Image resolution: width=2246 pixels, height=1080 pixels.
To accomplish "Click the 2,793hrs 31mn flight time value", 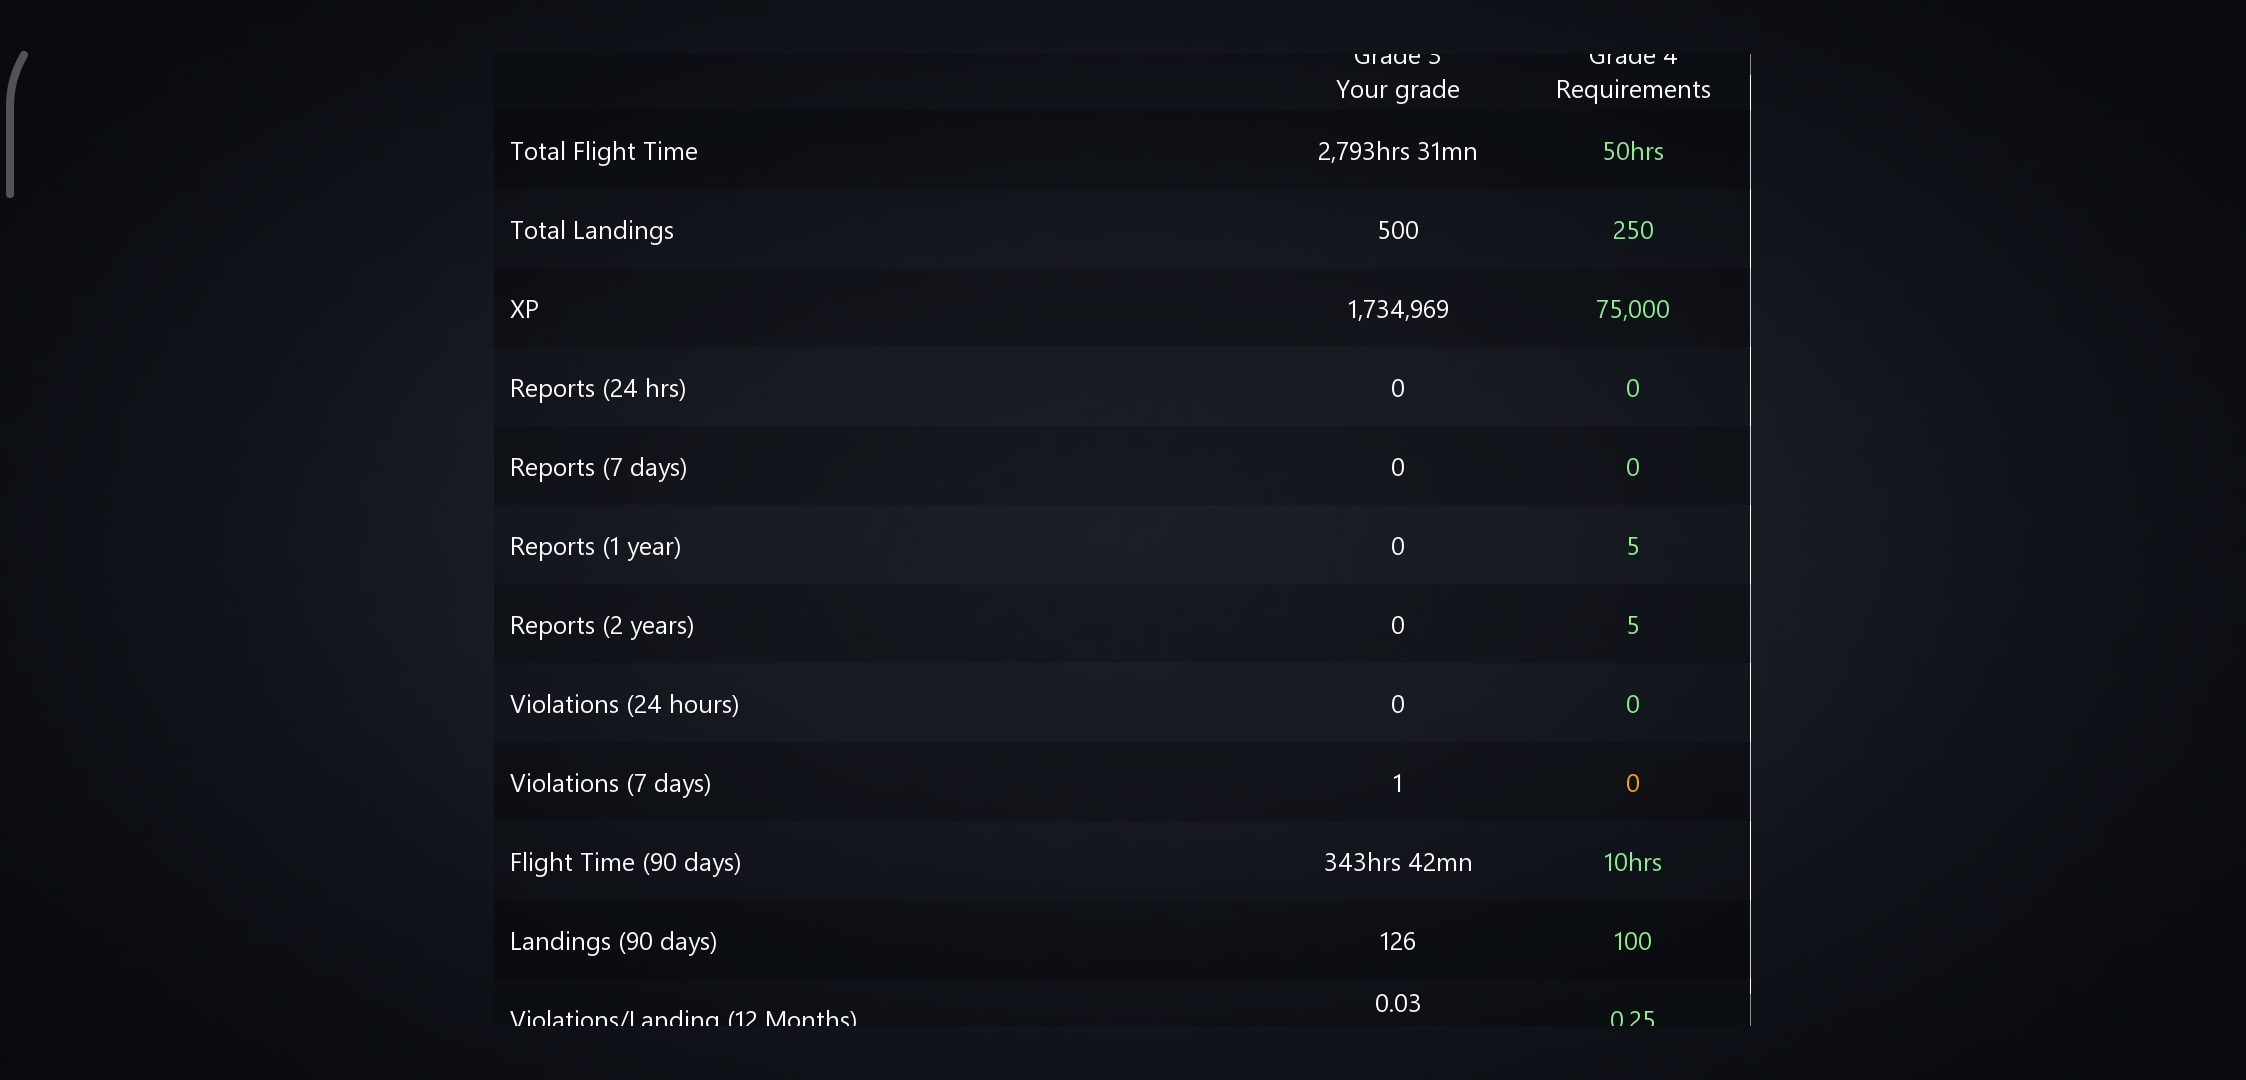I will [x=1397, y=151].
